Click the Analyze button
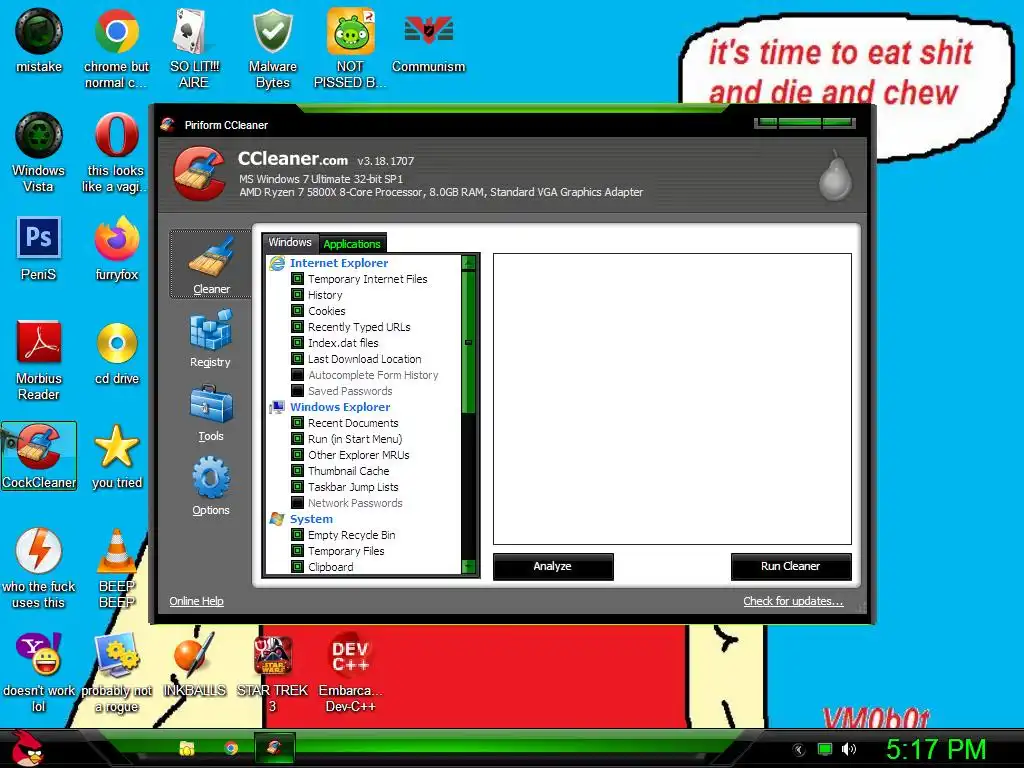 pos(552,566)
